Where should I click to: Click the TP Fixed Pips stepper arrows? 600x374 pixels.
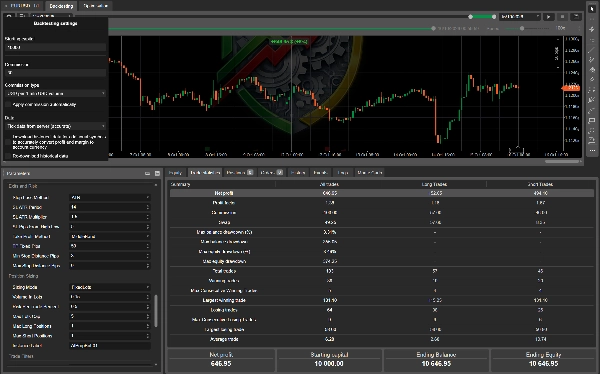(x=148, y=246)
